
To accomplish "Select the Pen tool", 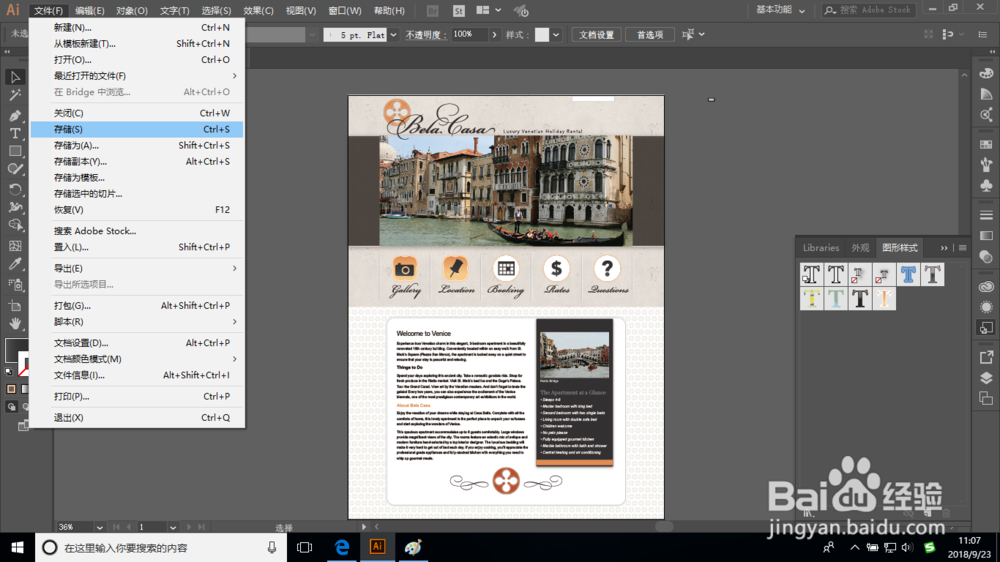I will coord(15,115).
